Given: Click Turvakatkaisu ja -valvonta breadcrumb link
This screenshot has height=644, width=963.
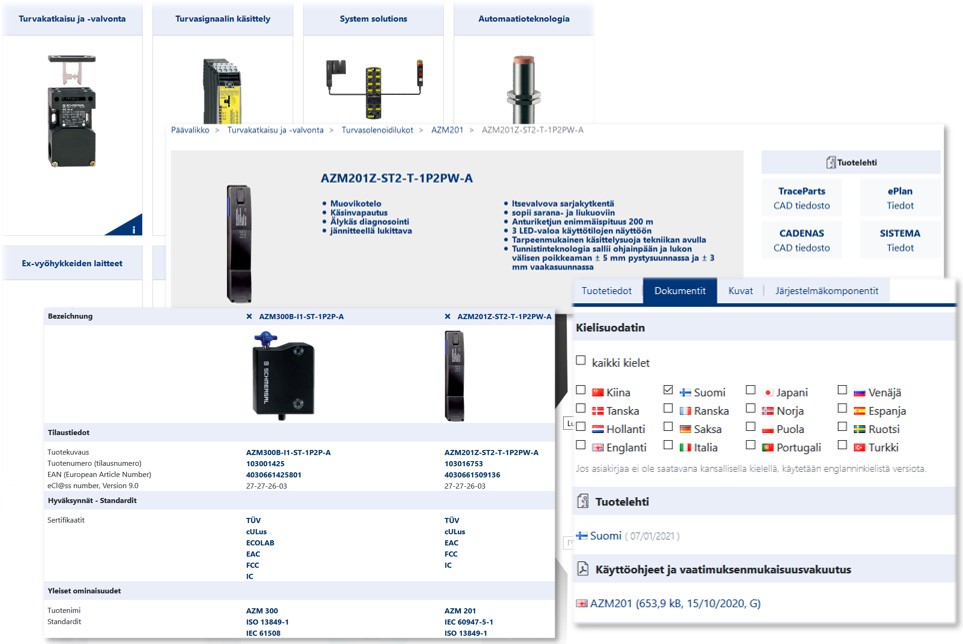Looking at the screenshot, I should coord(275,130).
